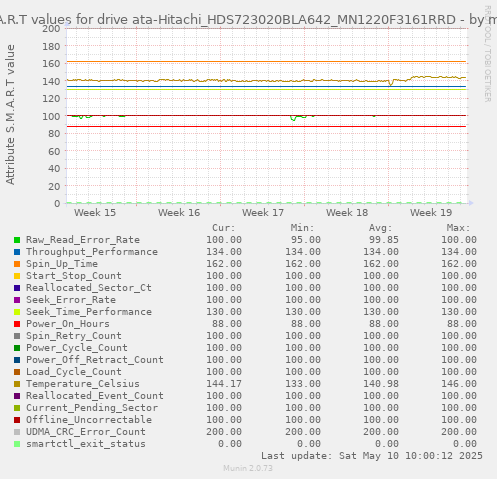497x479 pixels.
Task: Click Temperature_Celsius average value 140.98
Action: point(381,384)
